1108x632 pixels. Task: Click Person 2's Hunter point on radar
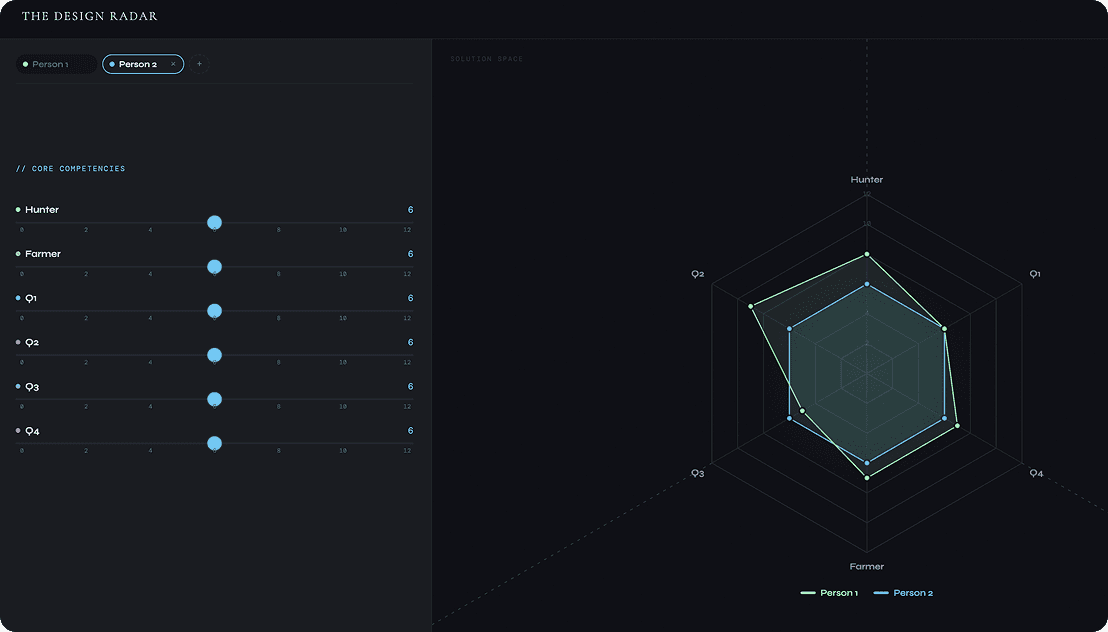click(867, 284)
